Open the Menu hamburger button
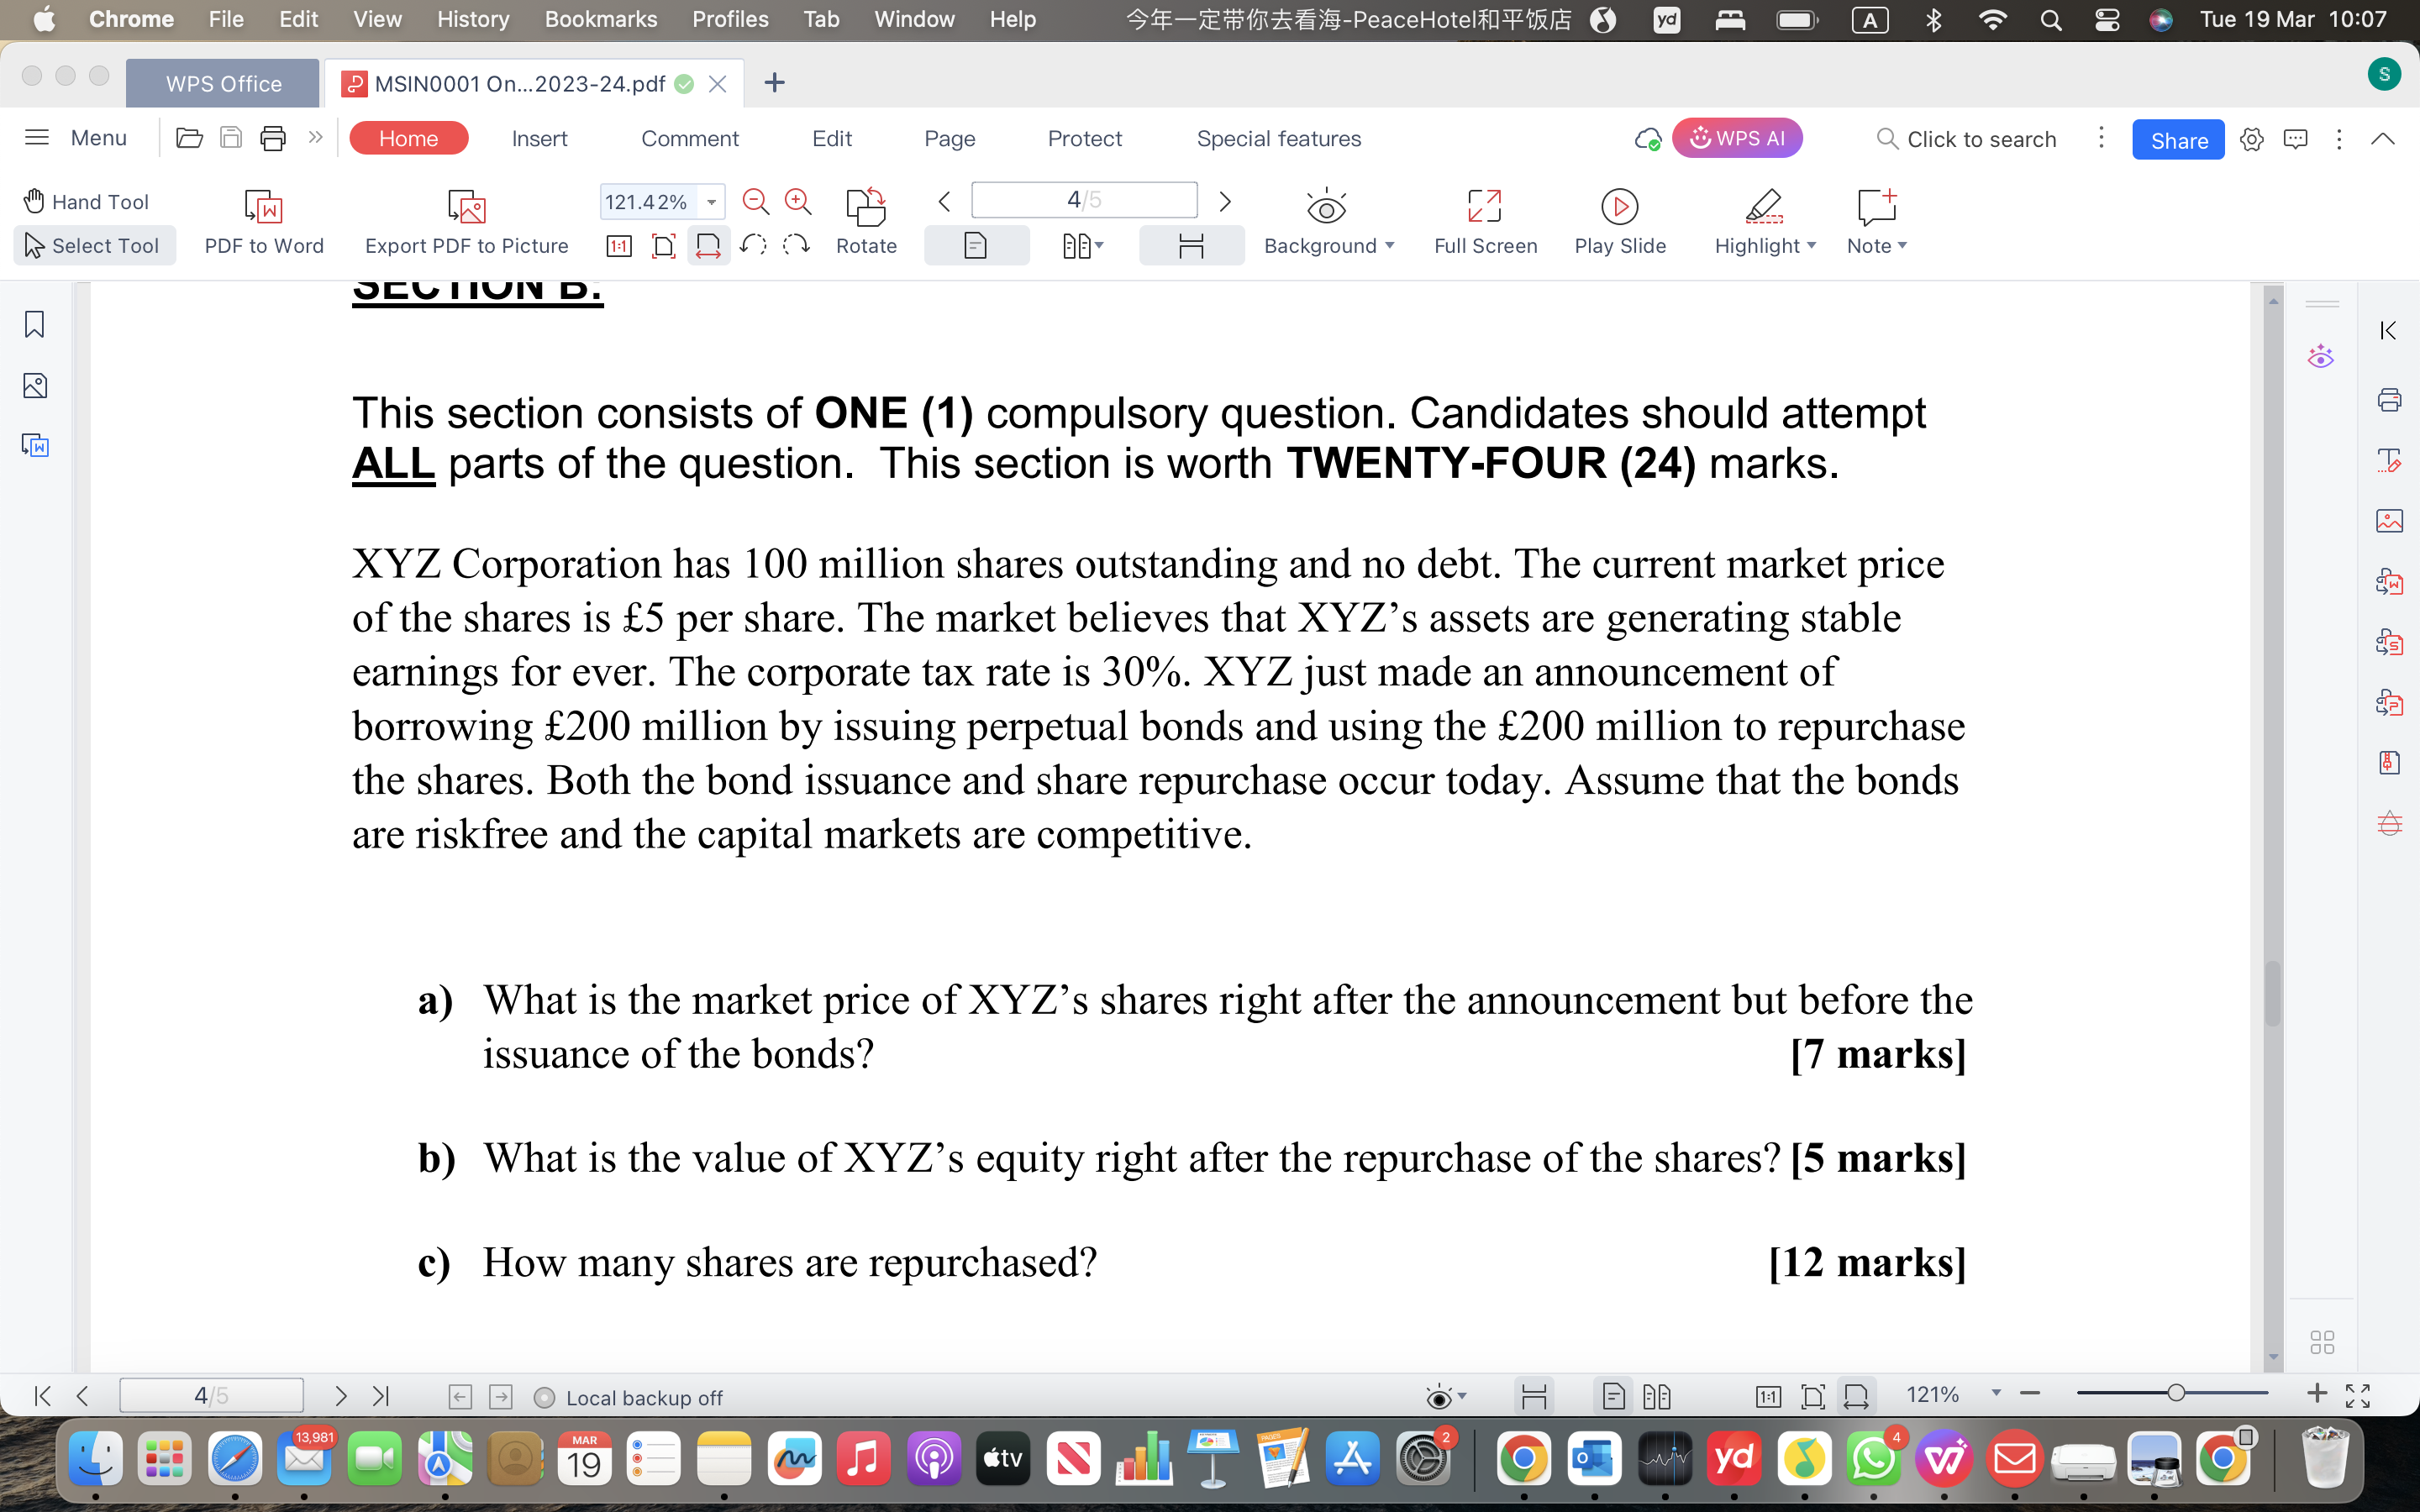 pos(76,137)
